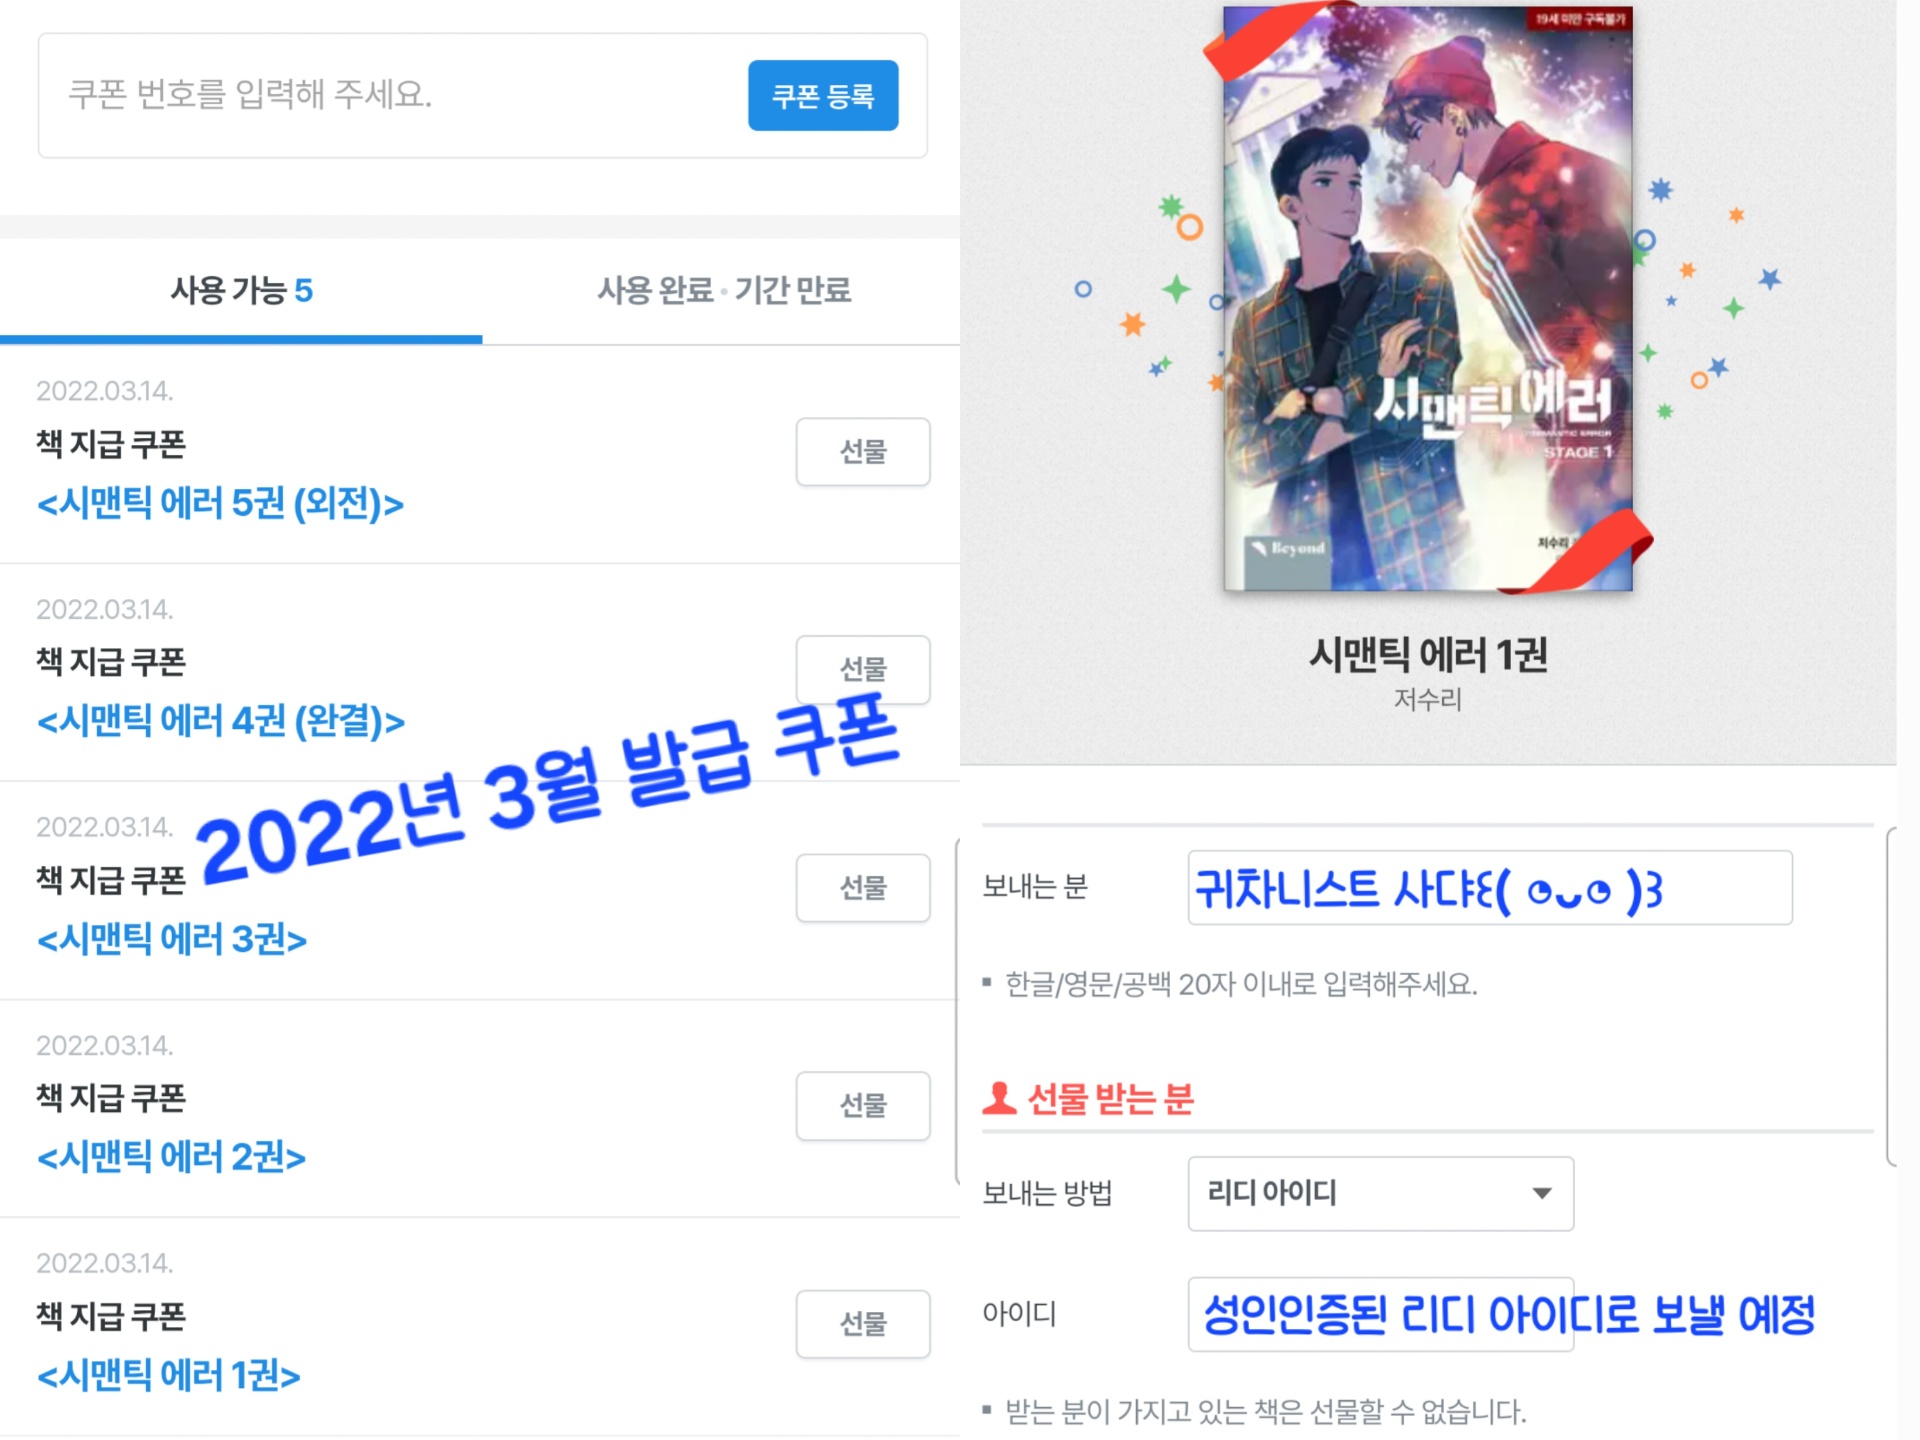The width and height of the screenshot is (1920, 1440).
Task: Open the <시맨틱 에러 4권 (완결)> link
Action: point(221,721)
